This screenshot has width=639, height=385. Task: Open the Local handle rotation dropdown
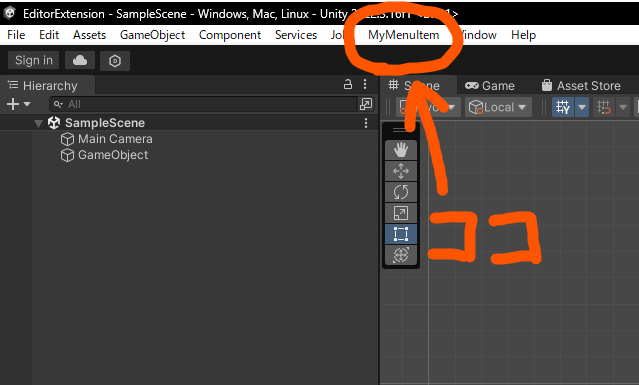tap(498, 108)
